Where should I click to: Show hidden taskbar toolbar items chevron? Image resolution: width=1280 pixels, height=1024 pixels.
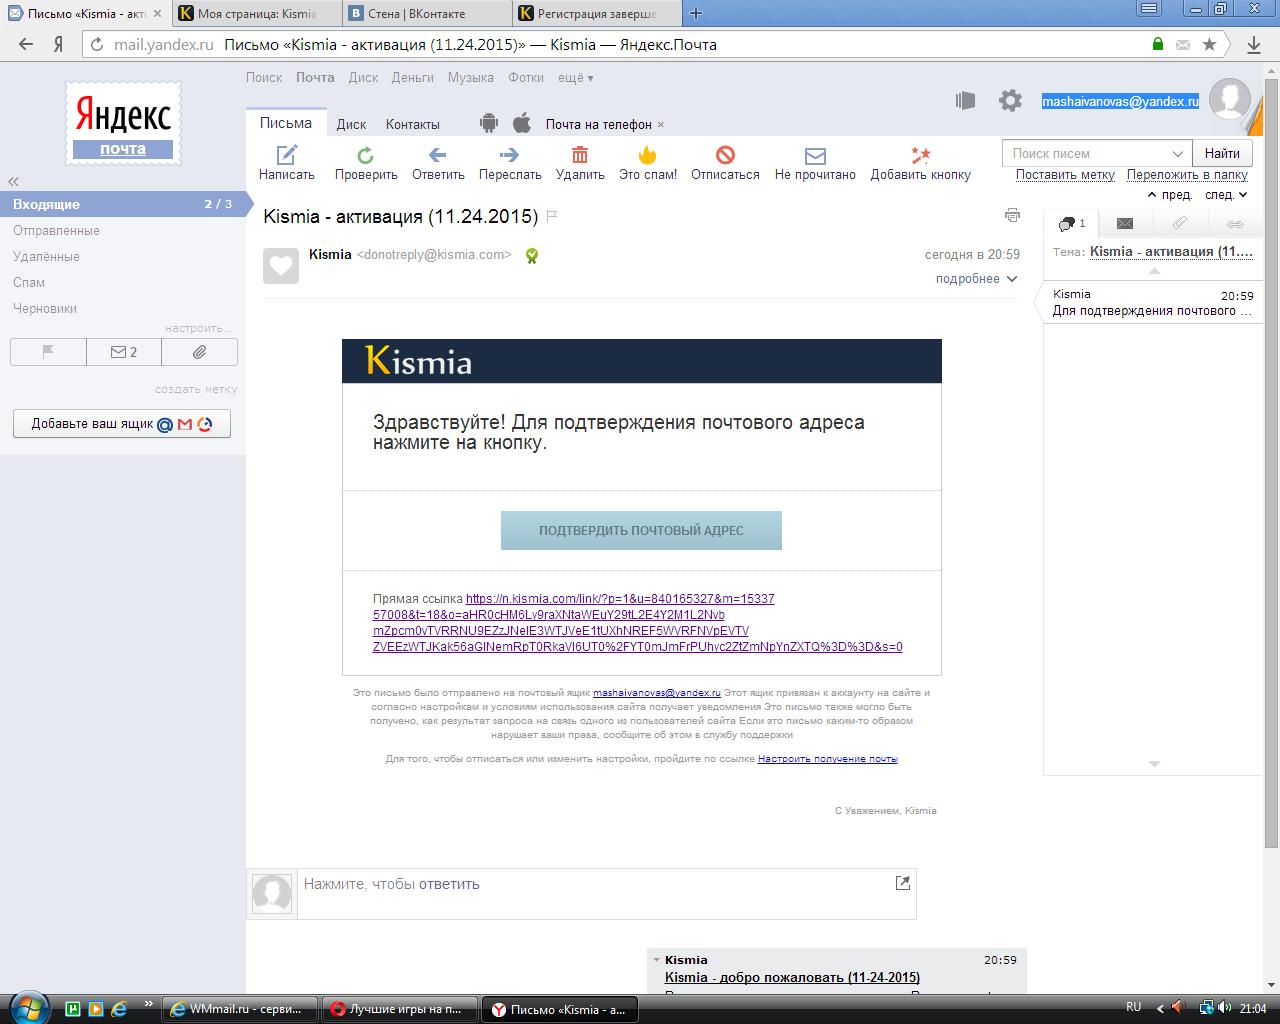pyautogui.click(x=149, y=1004)
